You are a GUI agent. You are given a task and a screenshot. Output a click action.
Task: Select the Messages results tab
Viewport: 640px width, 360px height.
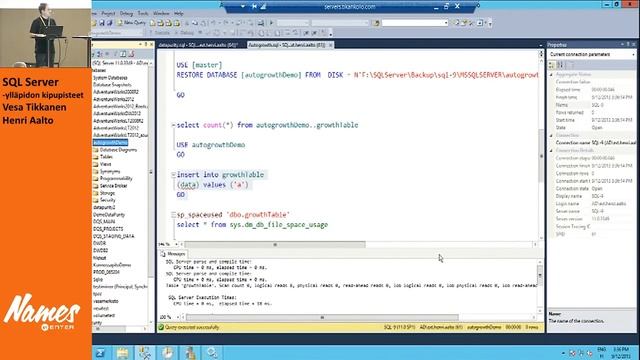pos(173,254)
